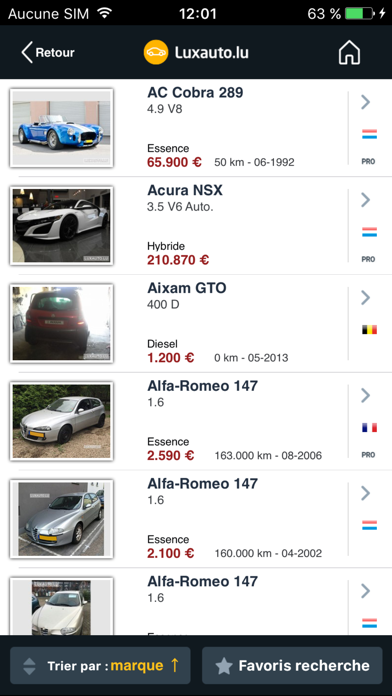Click French flag on first Alfa-Romeo 147
The width and height of the screenshot is (392, 696).
(369, 427)
